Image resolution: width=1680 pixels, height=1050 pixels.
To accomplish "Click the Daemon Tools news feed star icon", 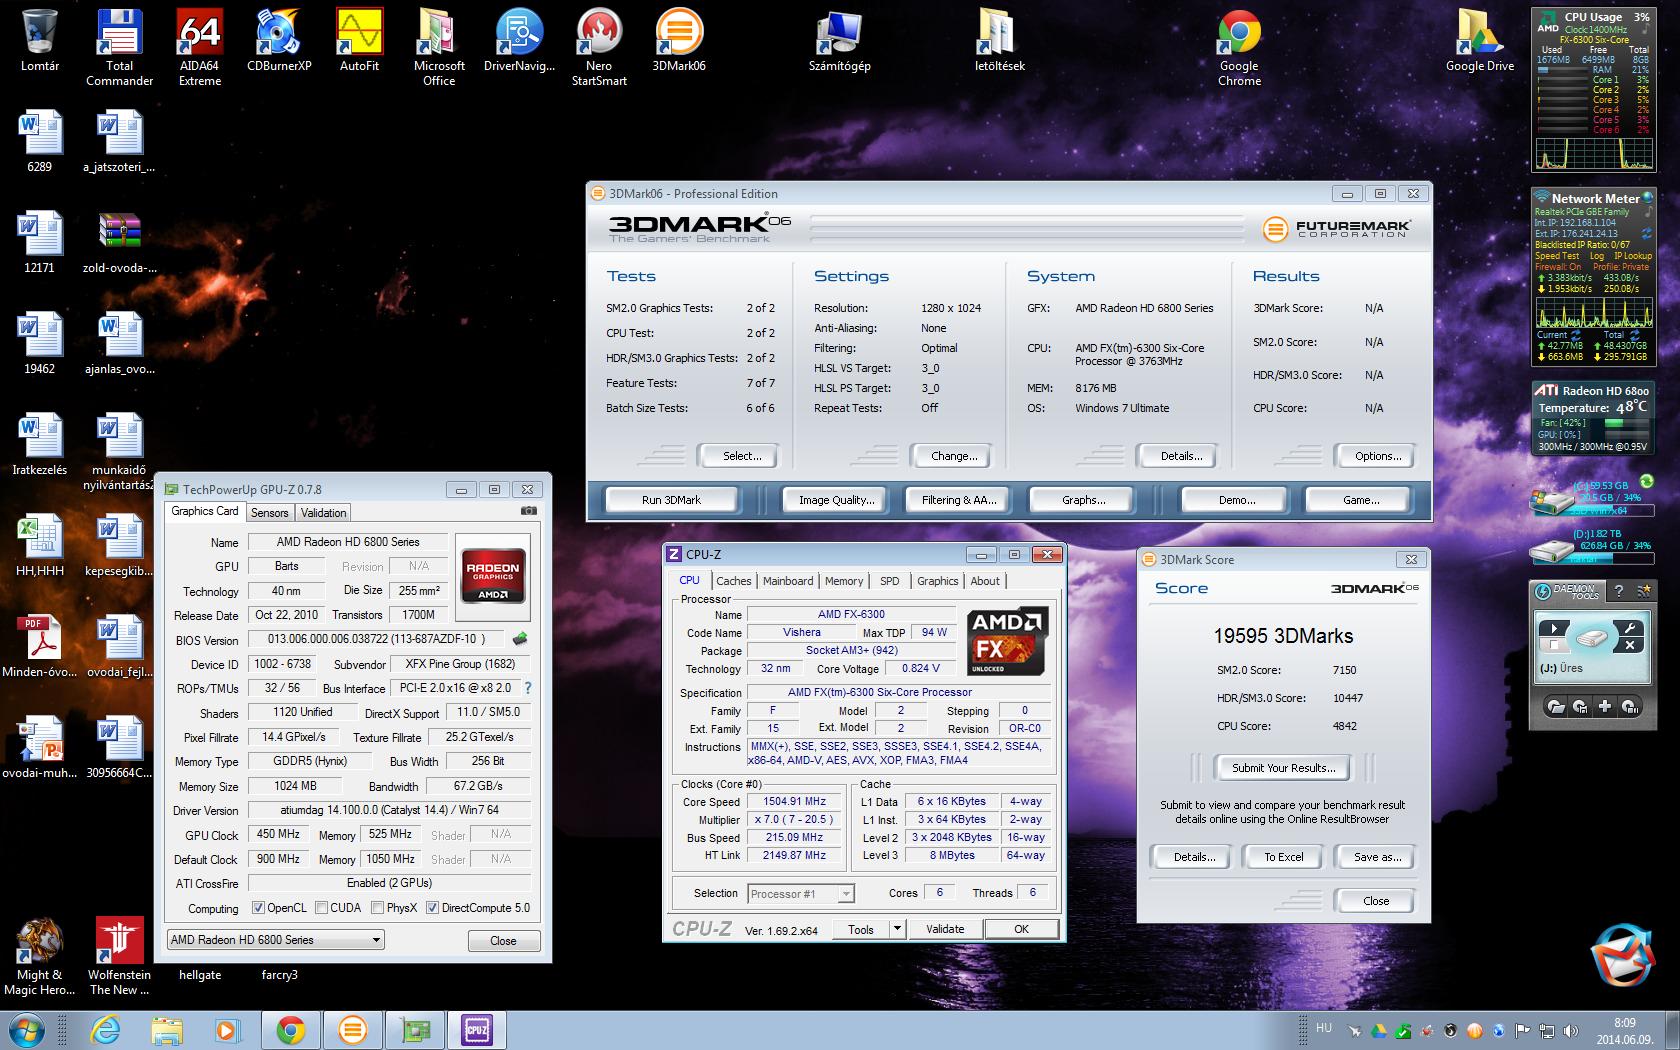I will [x=1642, y=591].
